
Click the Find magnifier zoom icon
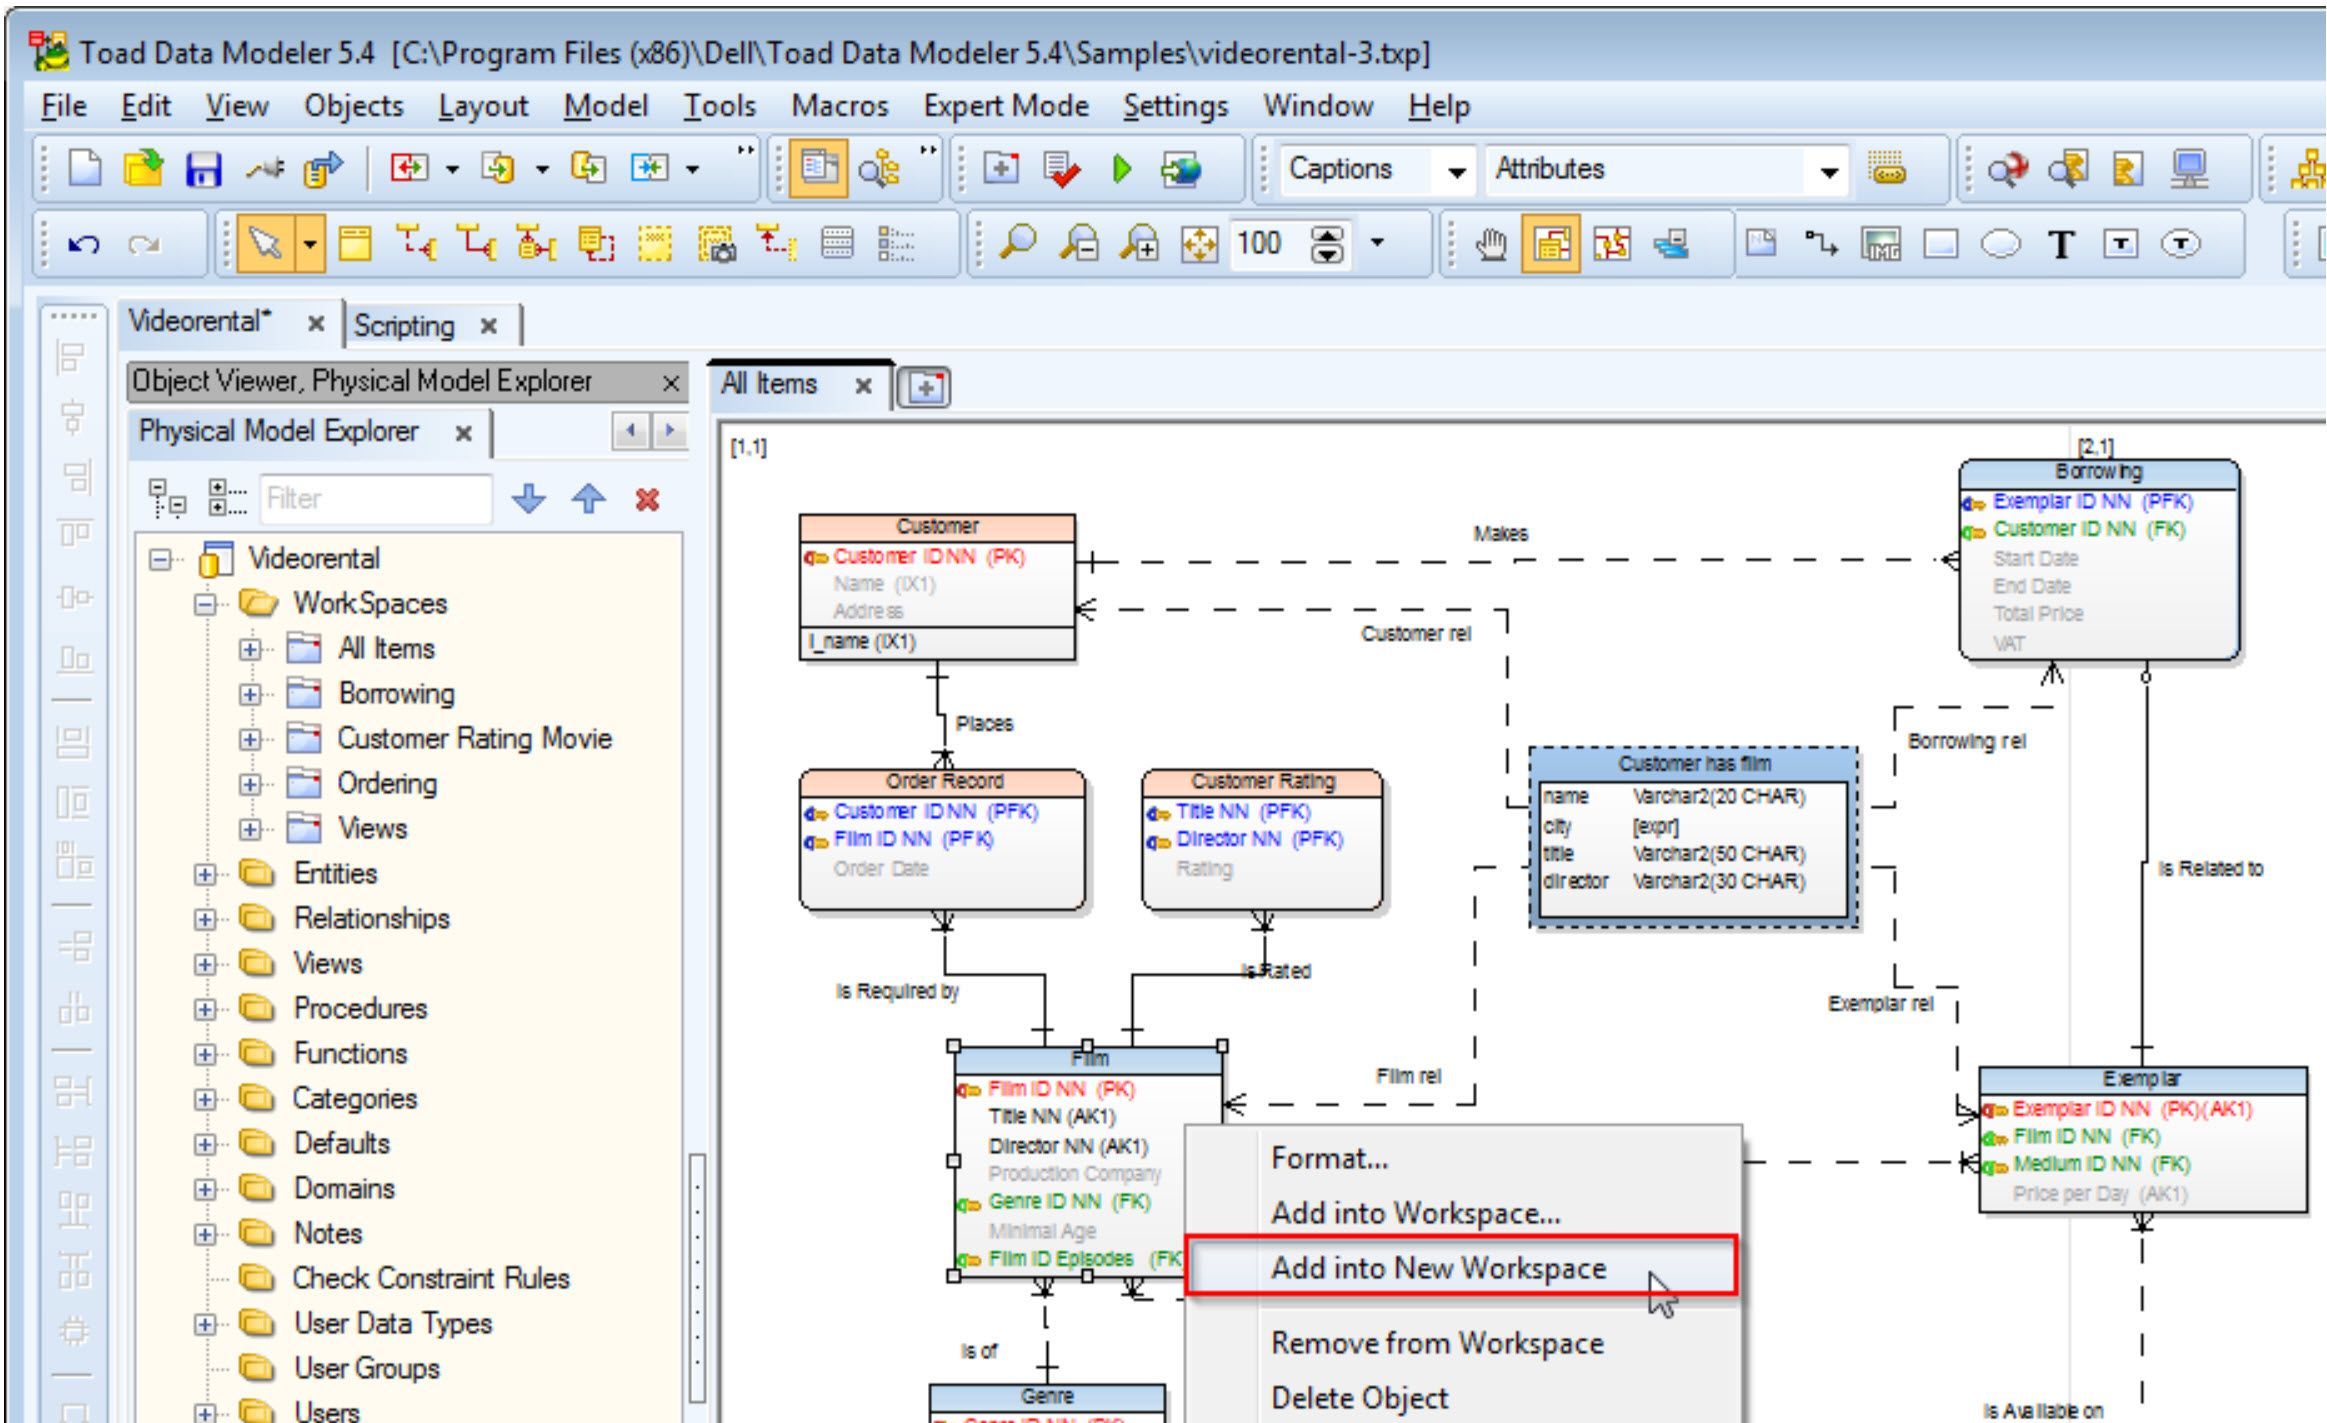(x=1016, y=243)
